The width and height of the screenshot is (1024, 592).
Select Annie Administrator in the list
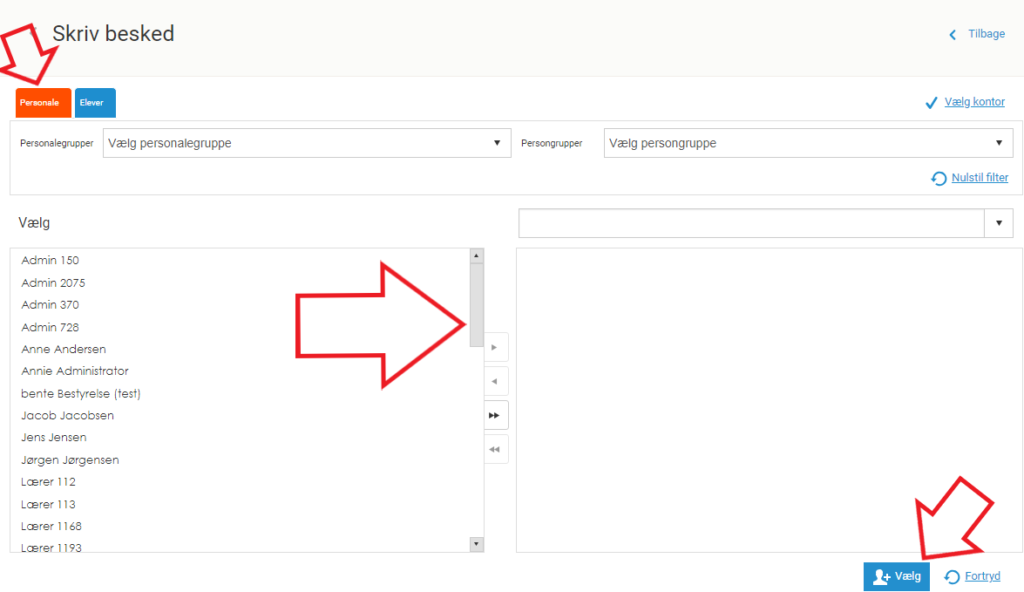pos(74,370)
